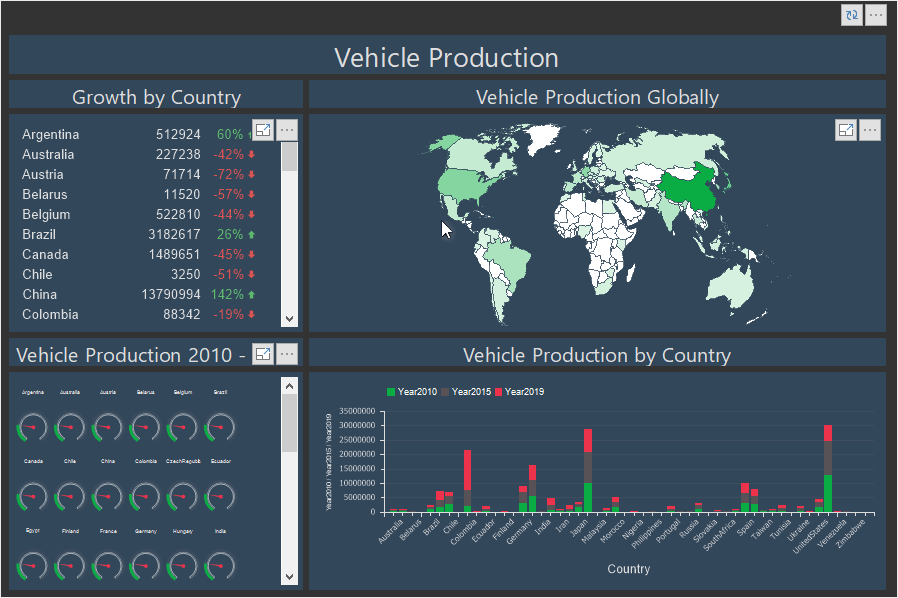This screenshot has width=898, height=598.
Task: Maximize the Vehicle Production Globally map
Action: pos(846,130)
